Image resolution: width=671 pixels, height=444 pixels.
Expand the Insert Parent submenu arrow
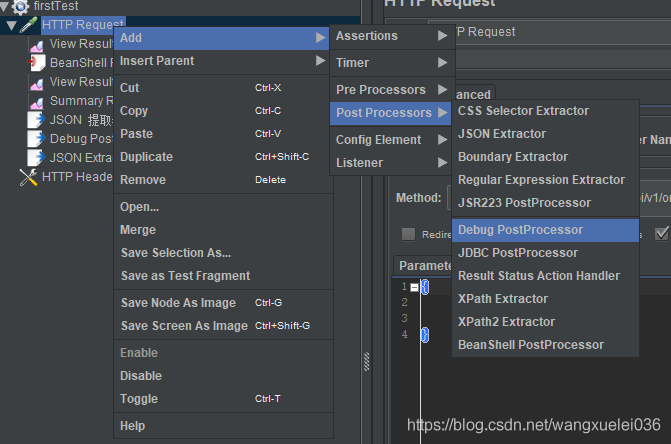coord(320,61)
